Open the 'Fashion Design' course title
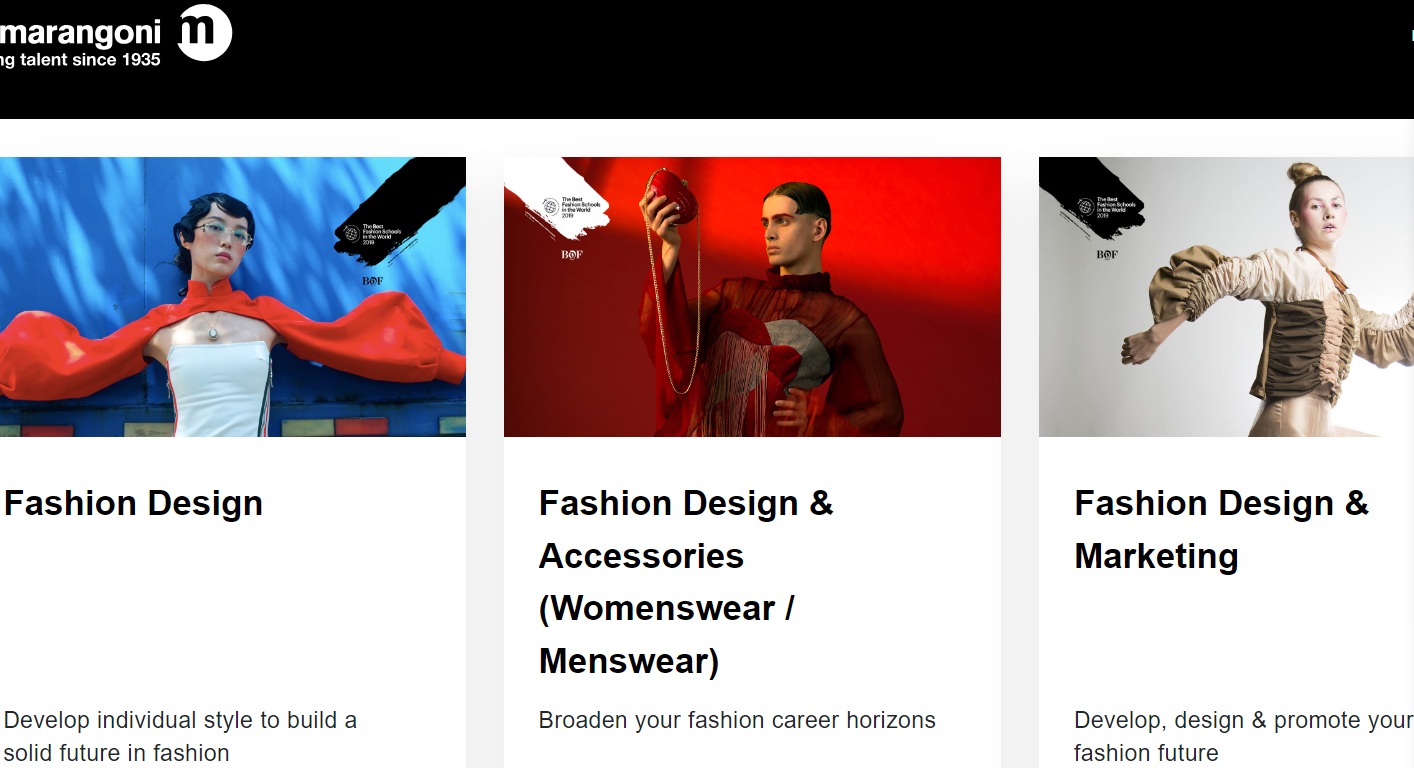The height and width of the screenshot is (768, 1414). pyautogui.click(x=133, y=503)
